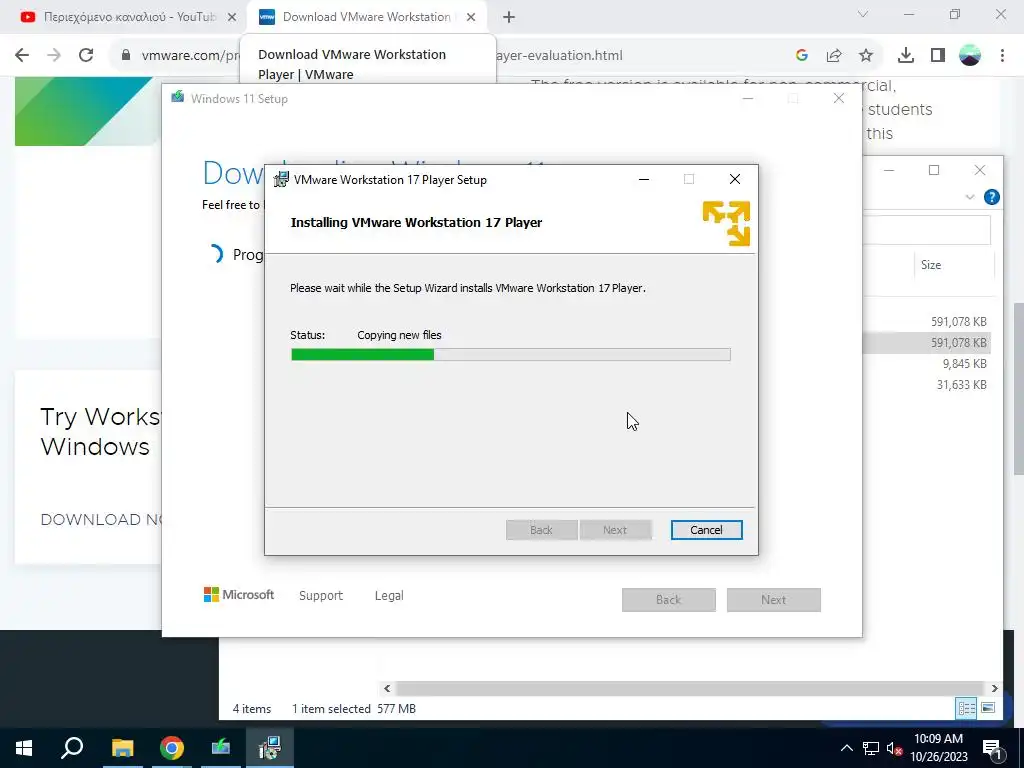Click the DOWNLOAD NOW link on the VMware page
This screenshot has width=1024, height=768.
(101, 520)
